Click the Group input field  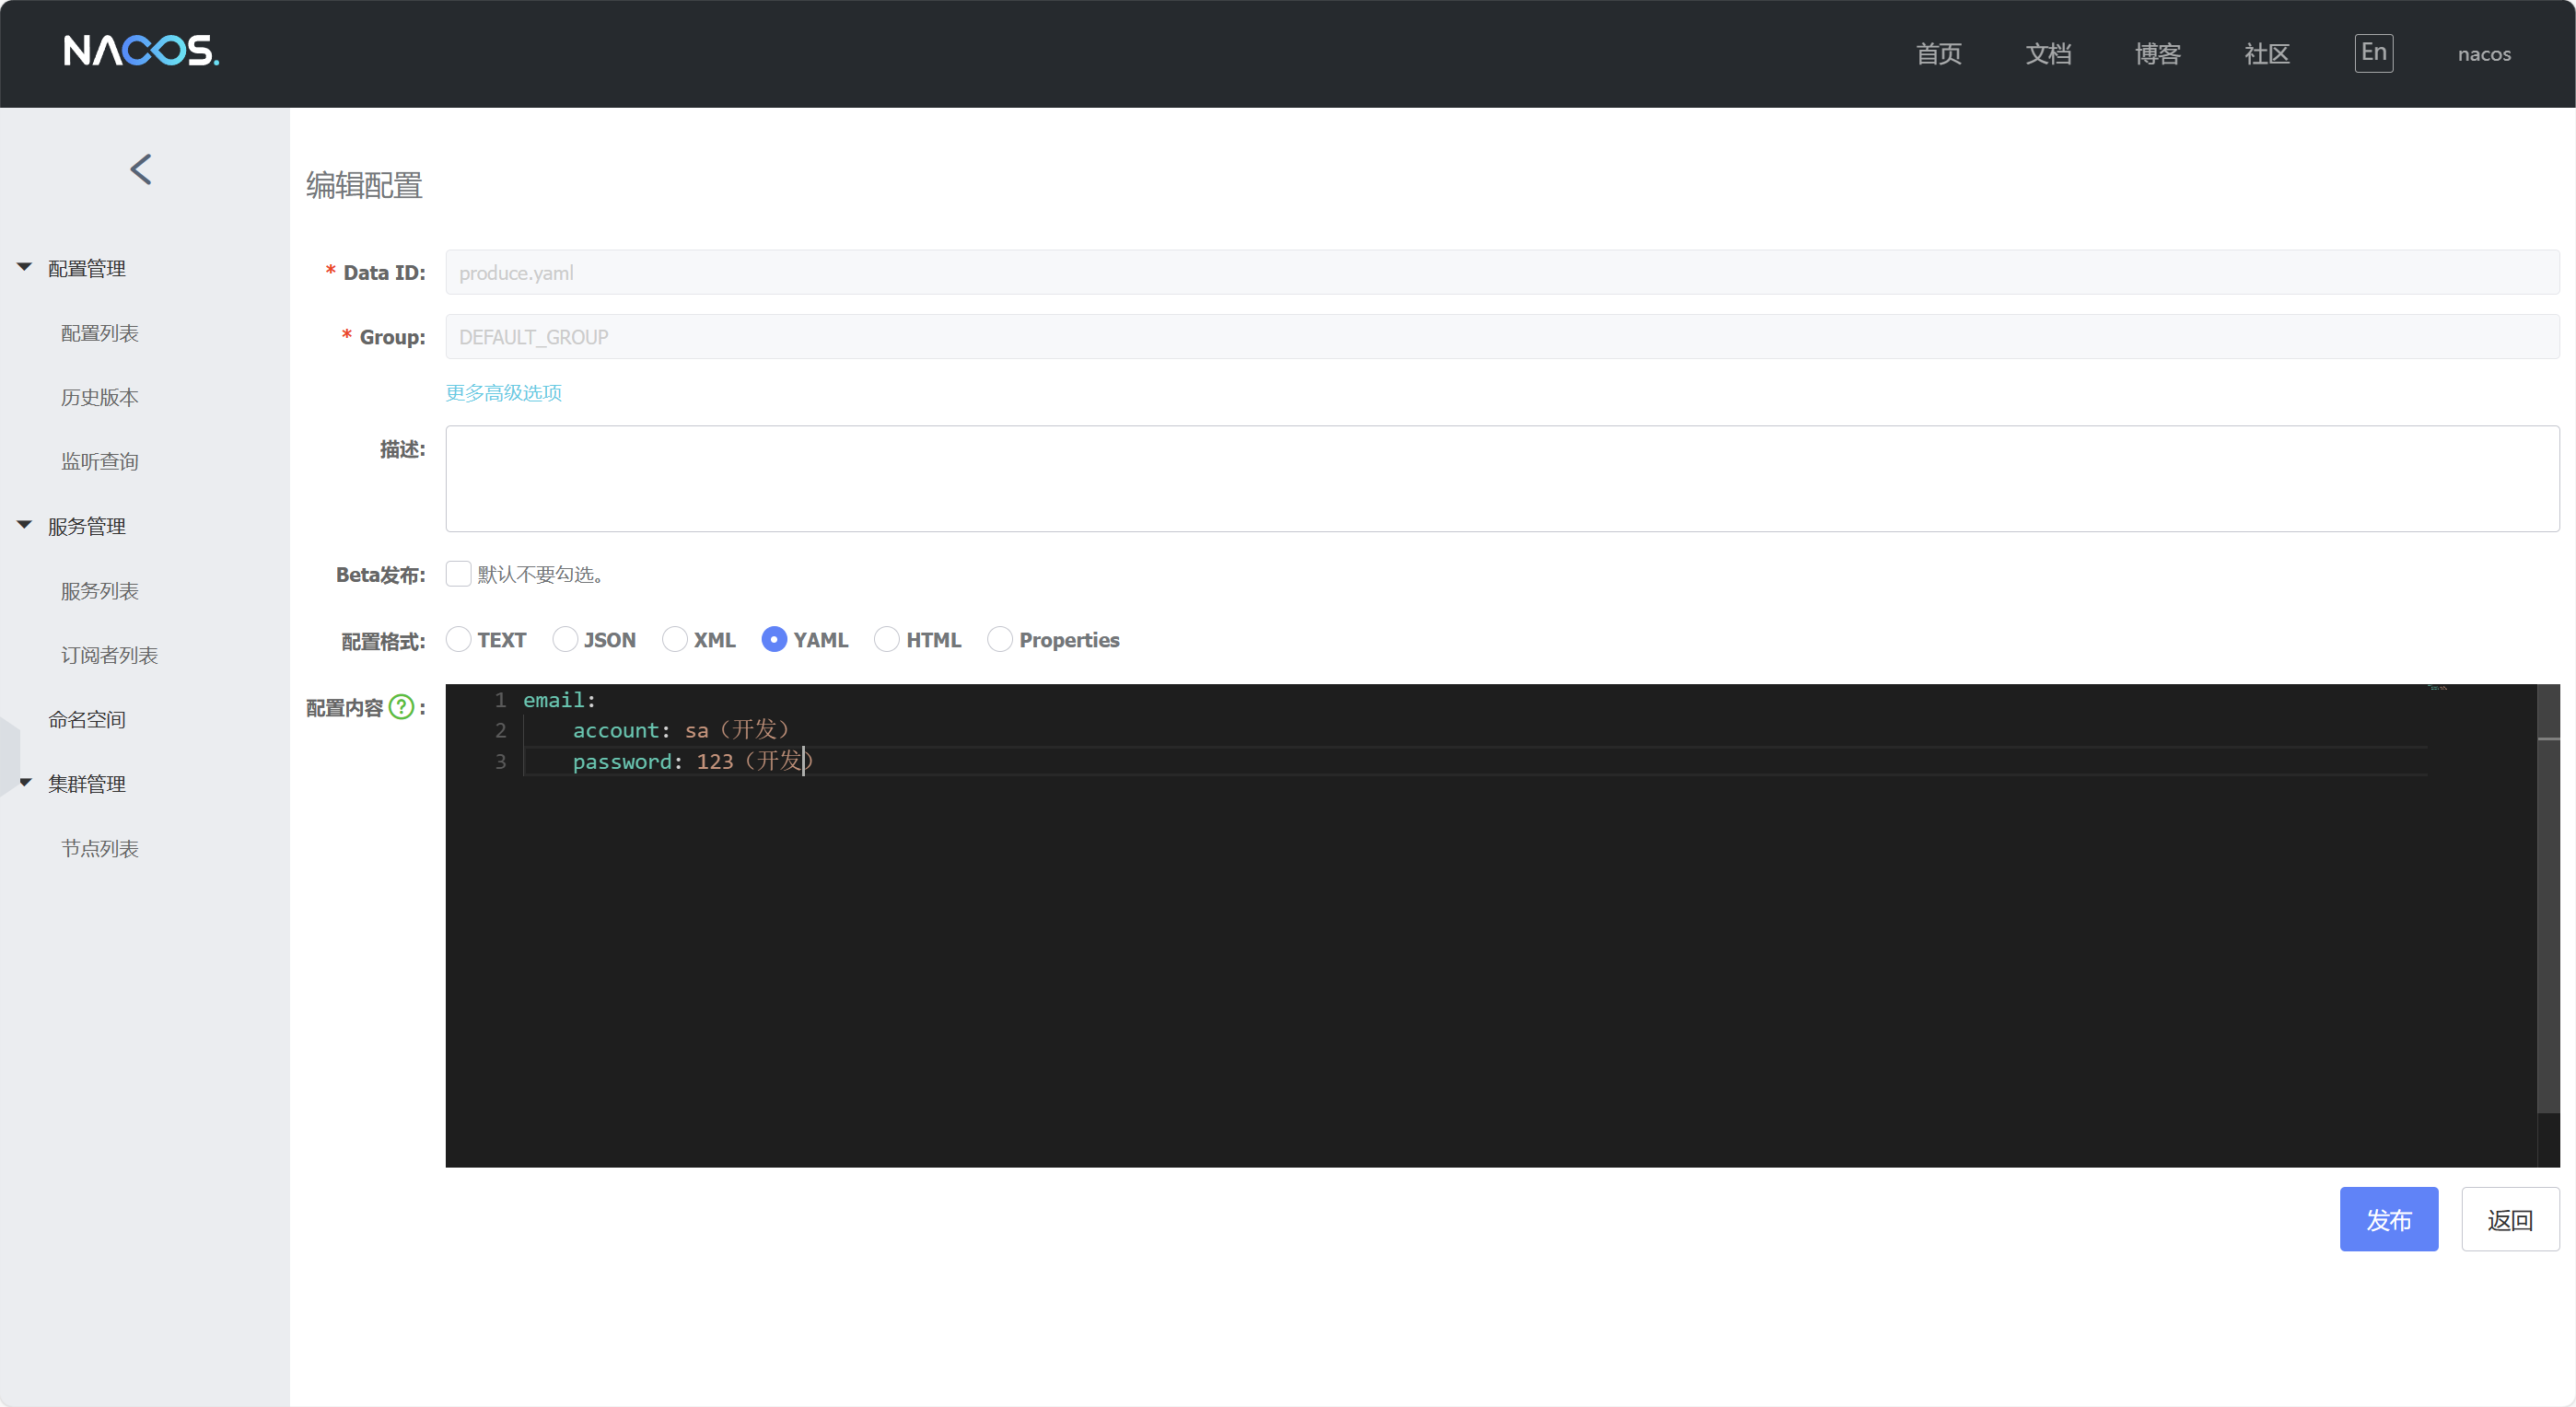click(1502, 337)
